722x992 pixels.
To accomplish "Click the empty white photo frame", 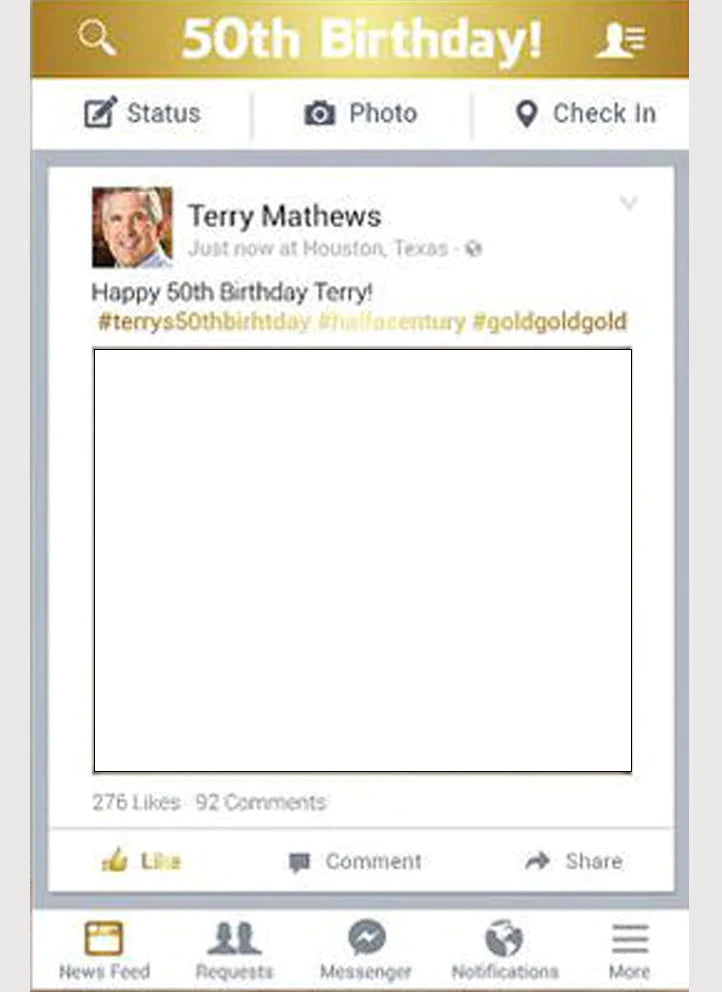I will [x=363, y=561].
